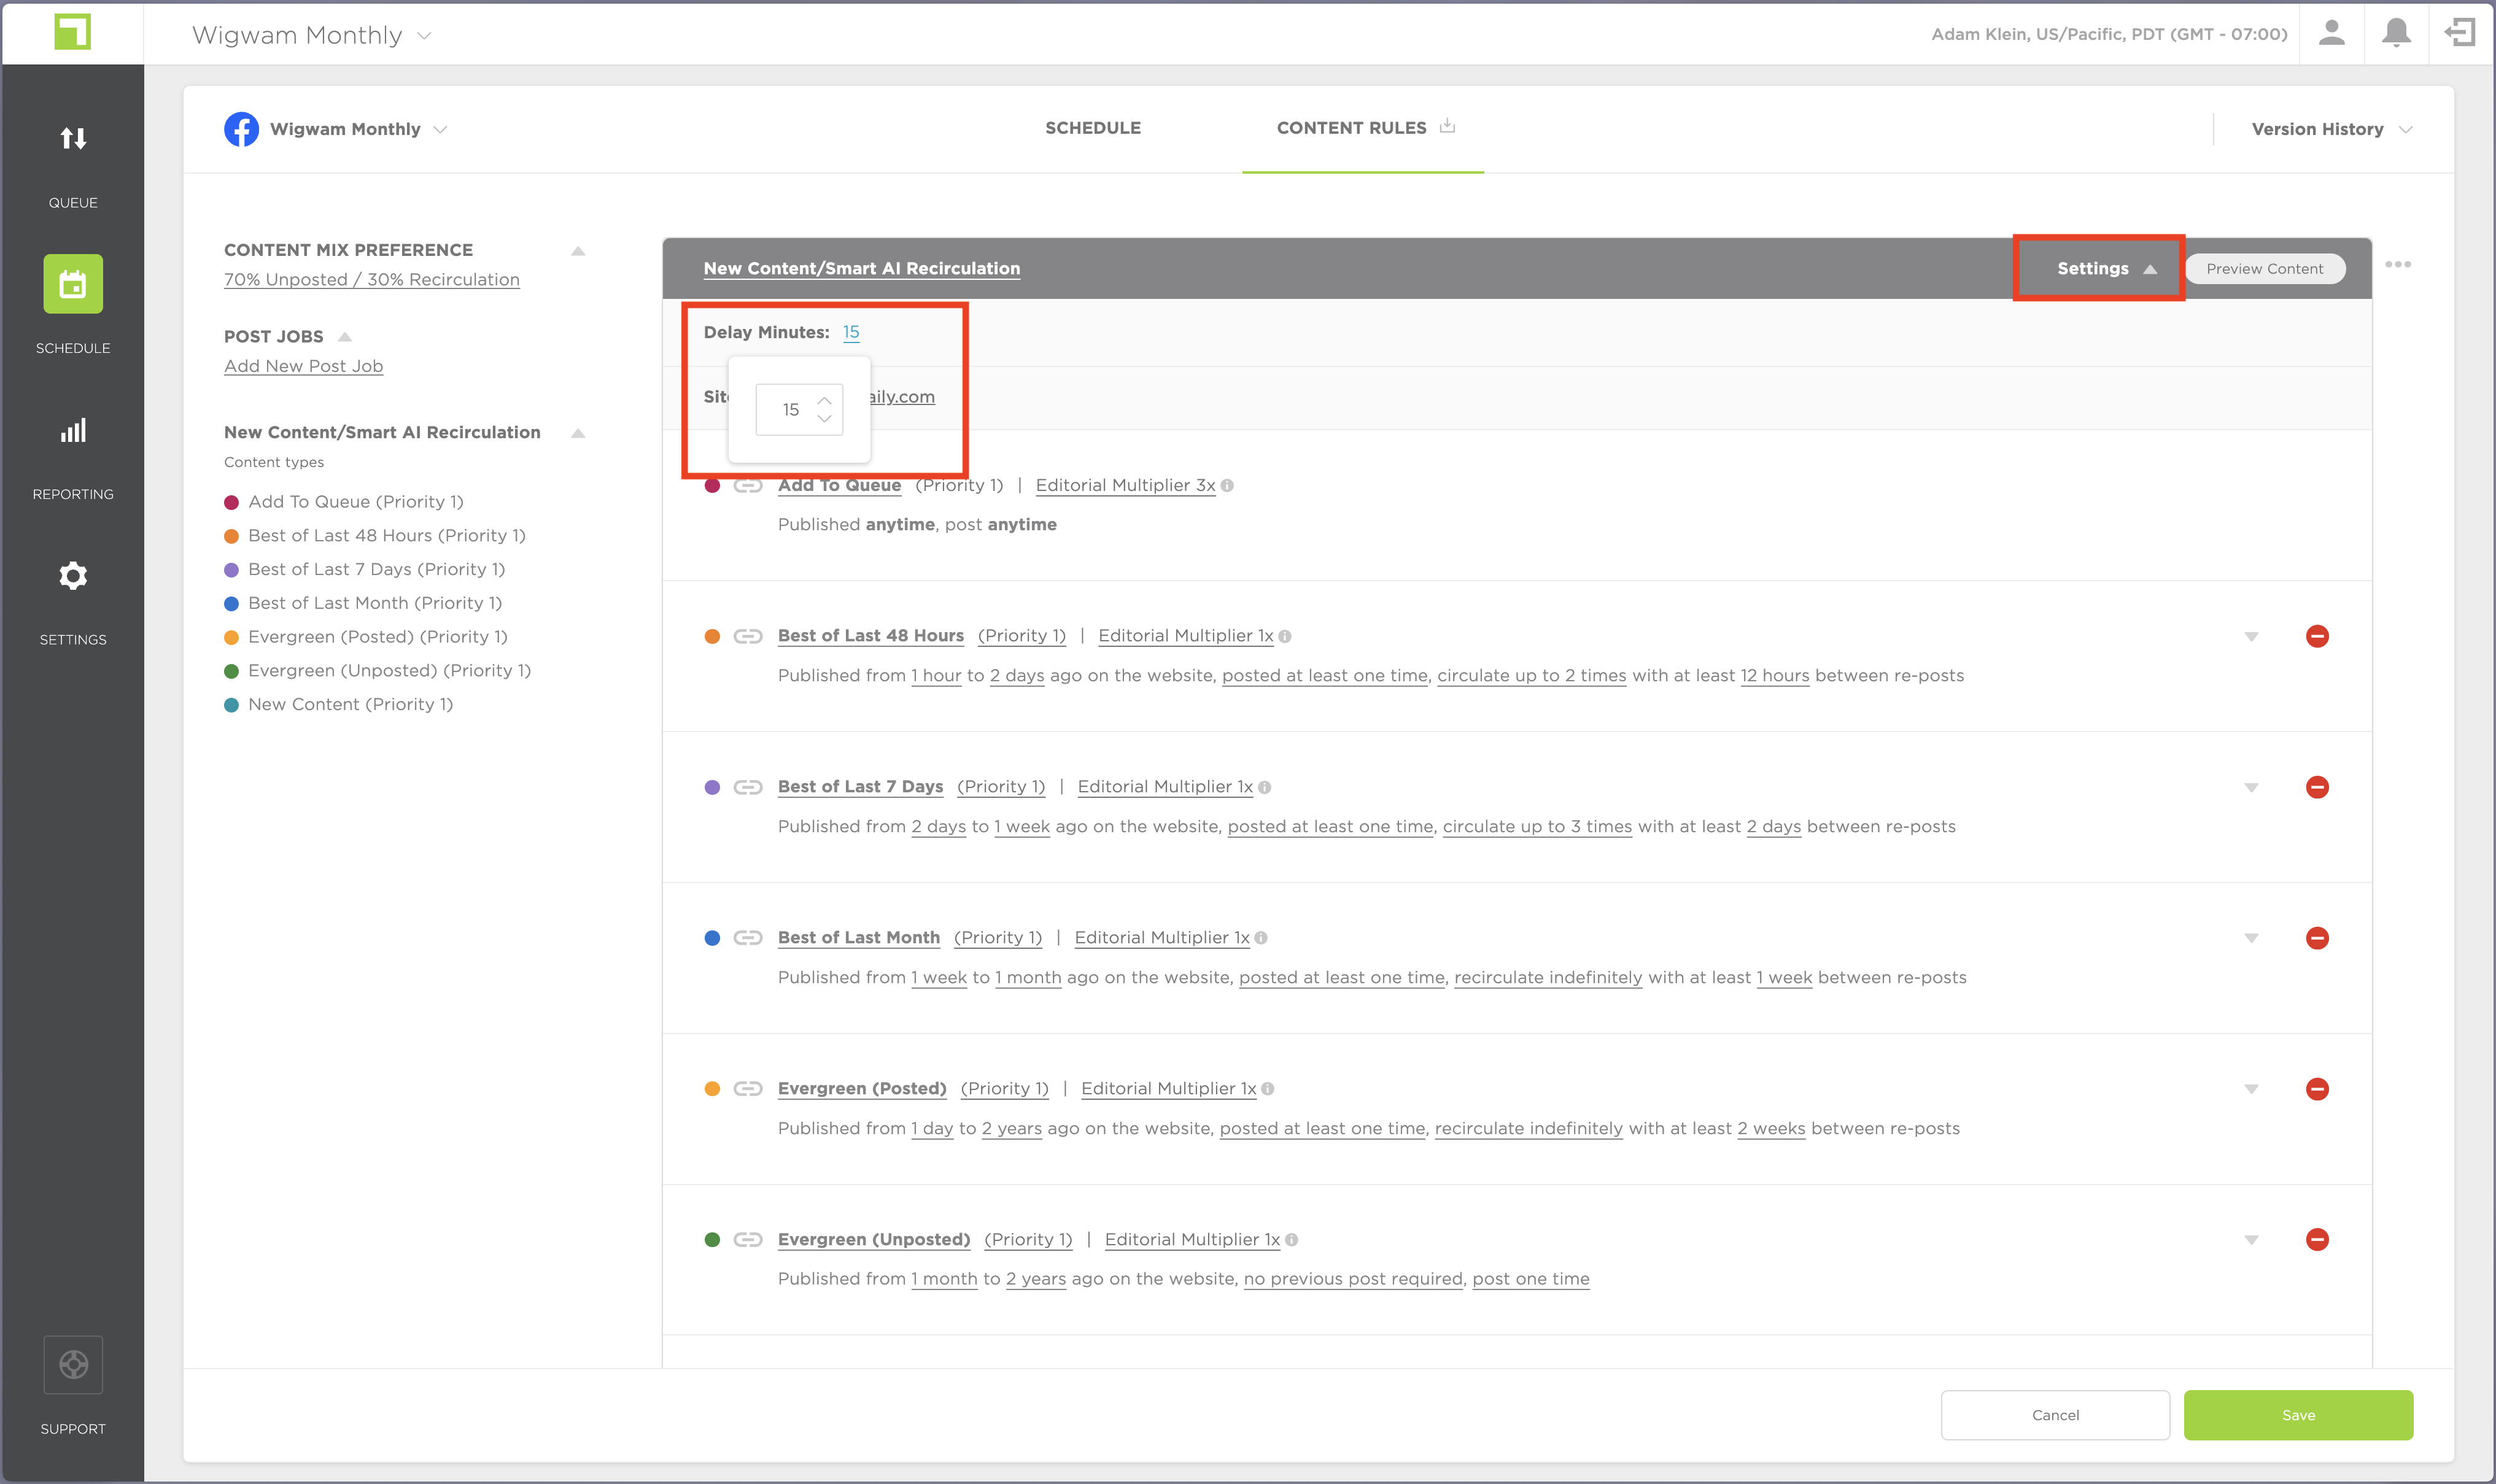Decrease delay minutes with down arrow
The image size is (2496, 1484).
coord(824,419)
